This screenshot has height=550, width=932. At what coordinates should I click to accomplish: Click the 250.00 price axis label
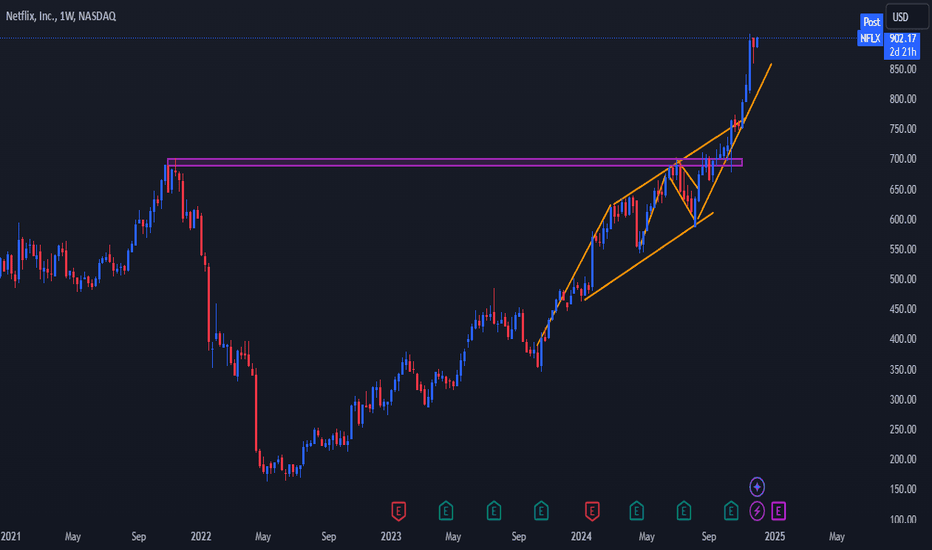[x=902, y=429]
